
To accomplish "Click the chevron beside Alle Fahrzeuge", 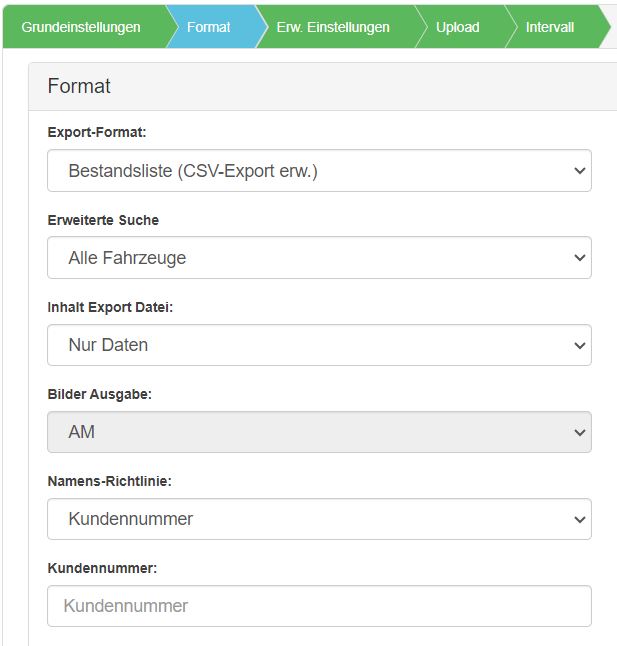I will tap(580, 258).
